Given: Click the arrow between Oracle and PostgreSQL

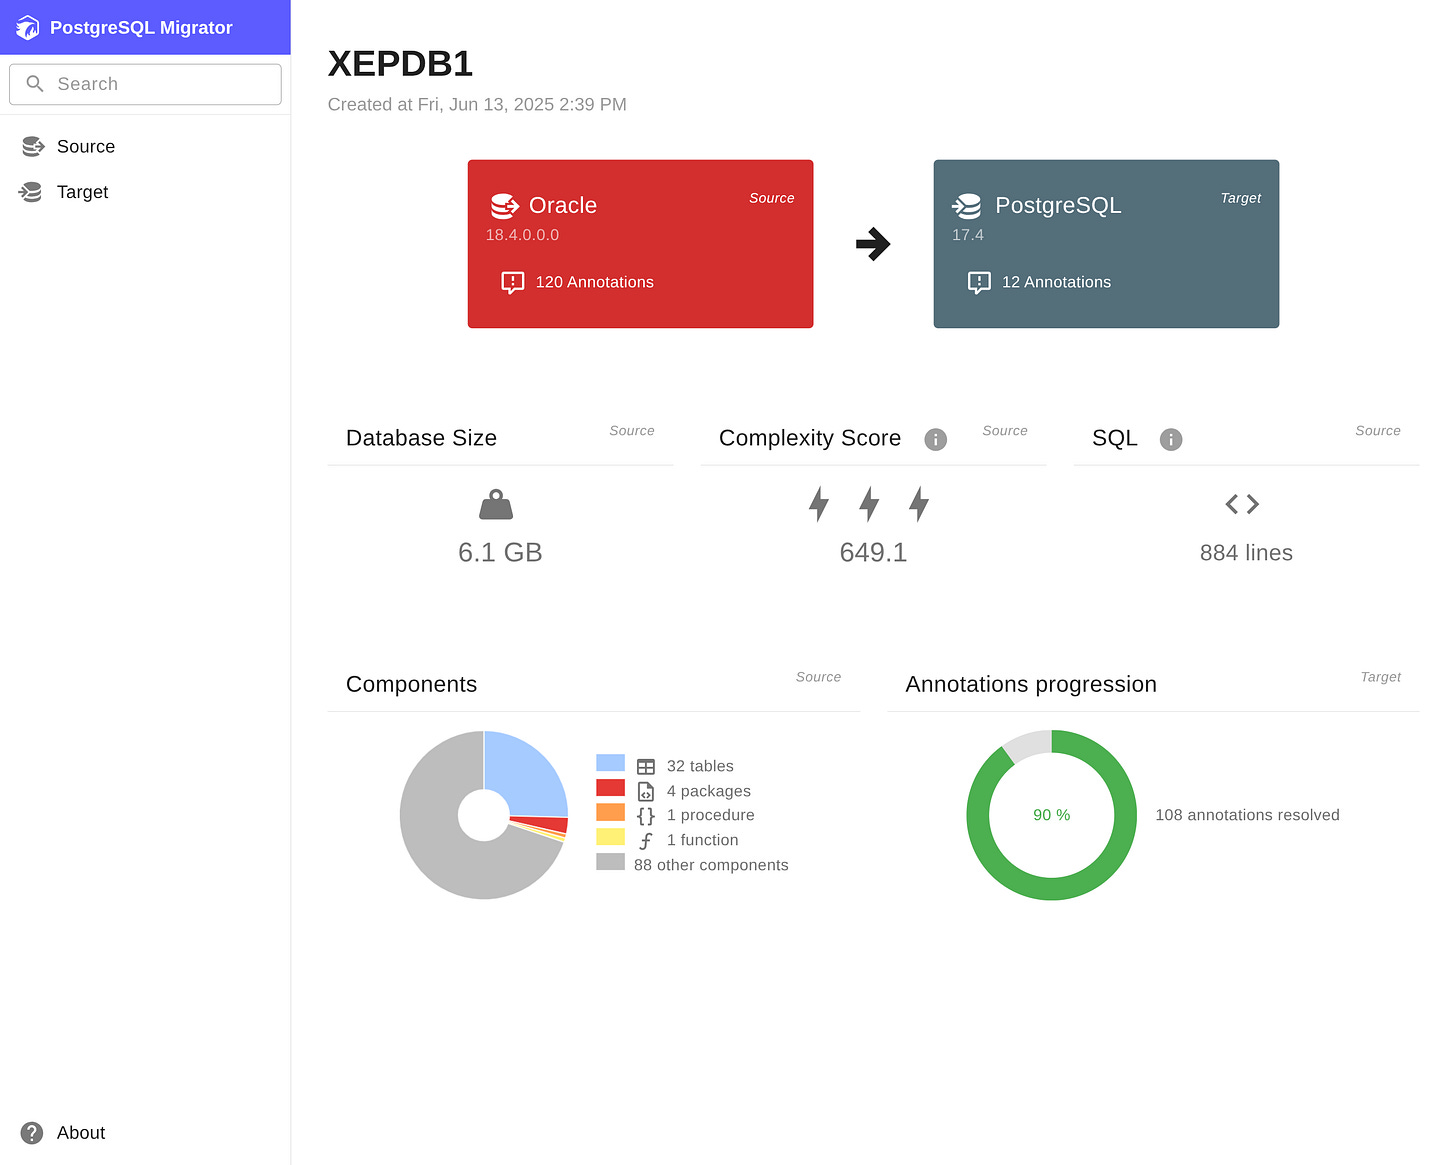Looking at the screenshot, I should pos(873,244).
